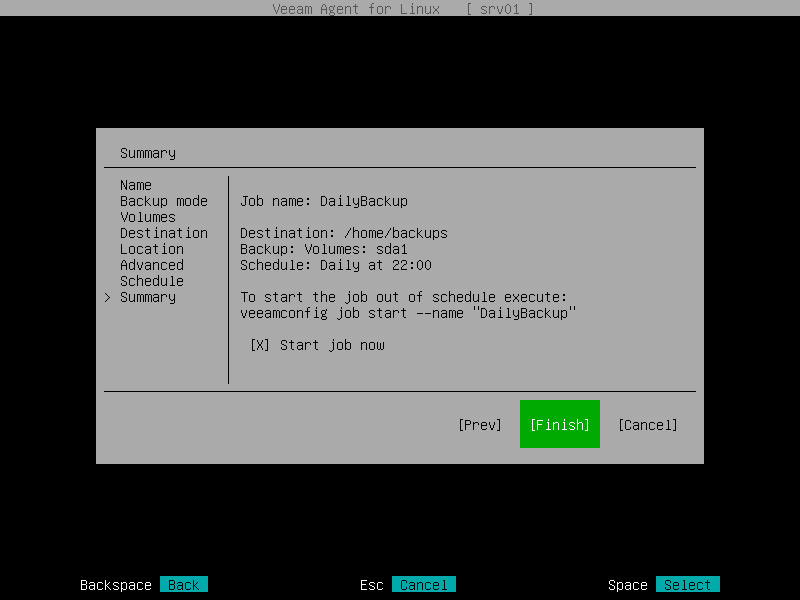This screenshot has height=600, width=800.
Task: Click the Veeam Agent for Linux title
Action: click(x=356, y=9)
